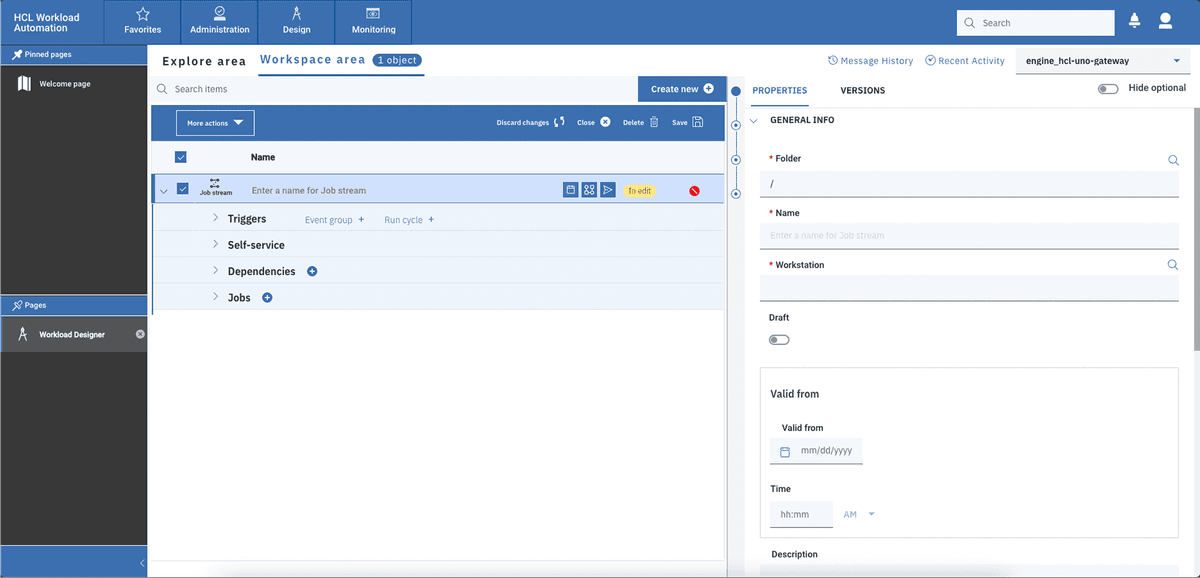This screenshot has width=1200, height=578.
Task: Open the engine_hcl-uno-gateway engine dropdown
Action: [x=1102, y=61]
